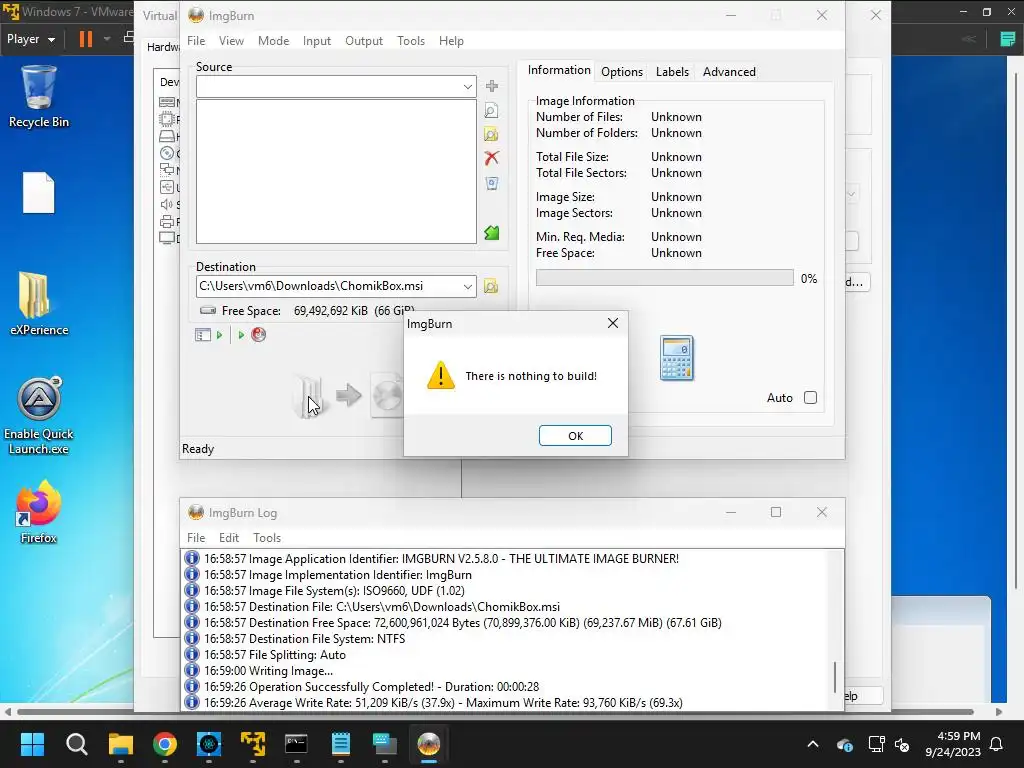This screenshot has height=768, width=1024.
Task: Select log line 'Operation Successfully Completed!'
Action: tap(372, 686)
